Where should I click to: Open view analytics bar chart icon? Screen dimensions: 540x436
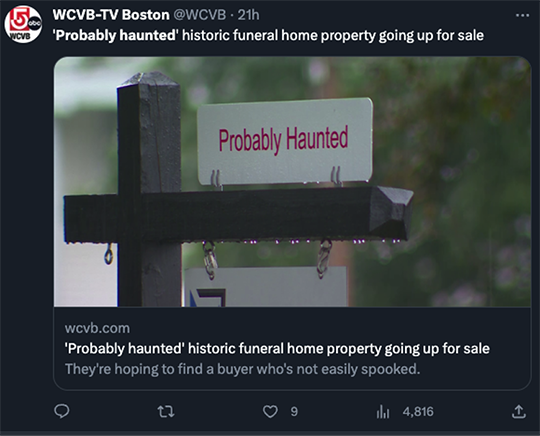[383, 412]
